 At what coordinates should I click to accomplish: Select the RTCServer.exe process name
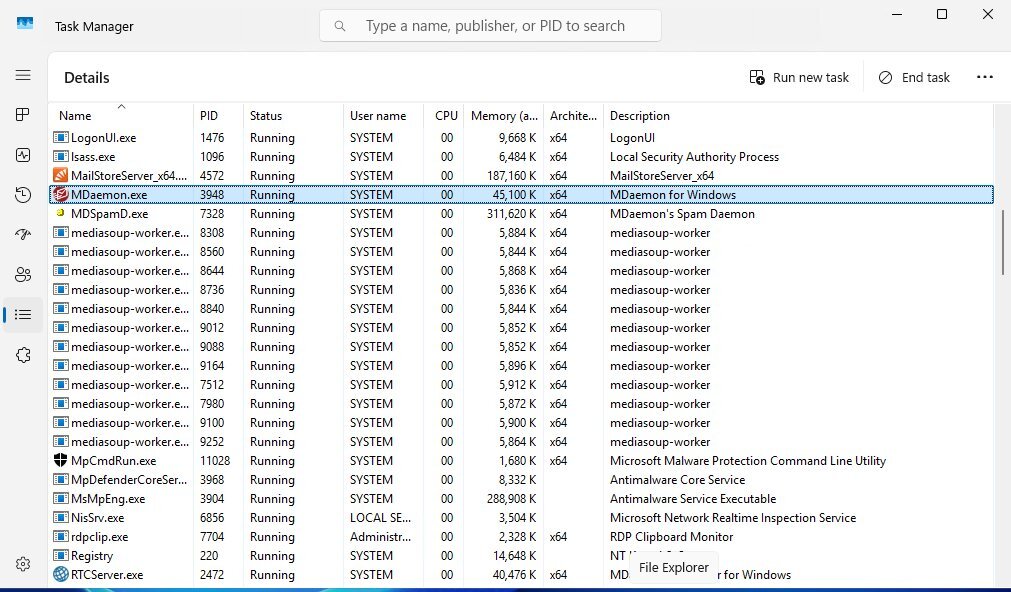coord(107,575)
